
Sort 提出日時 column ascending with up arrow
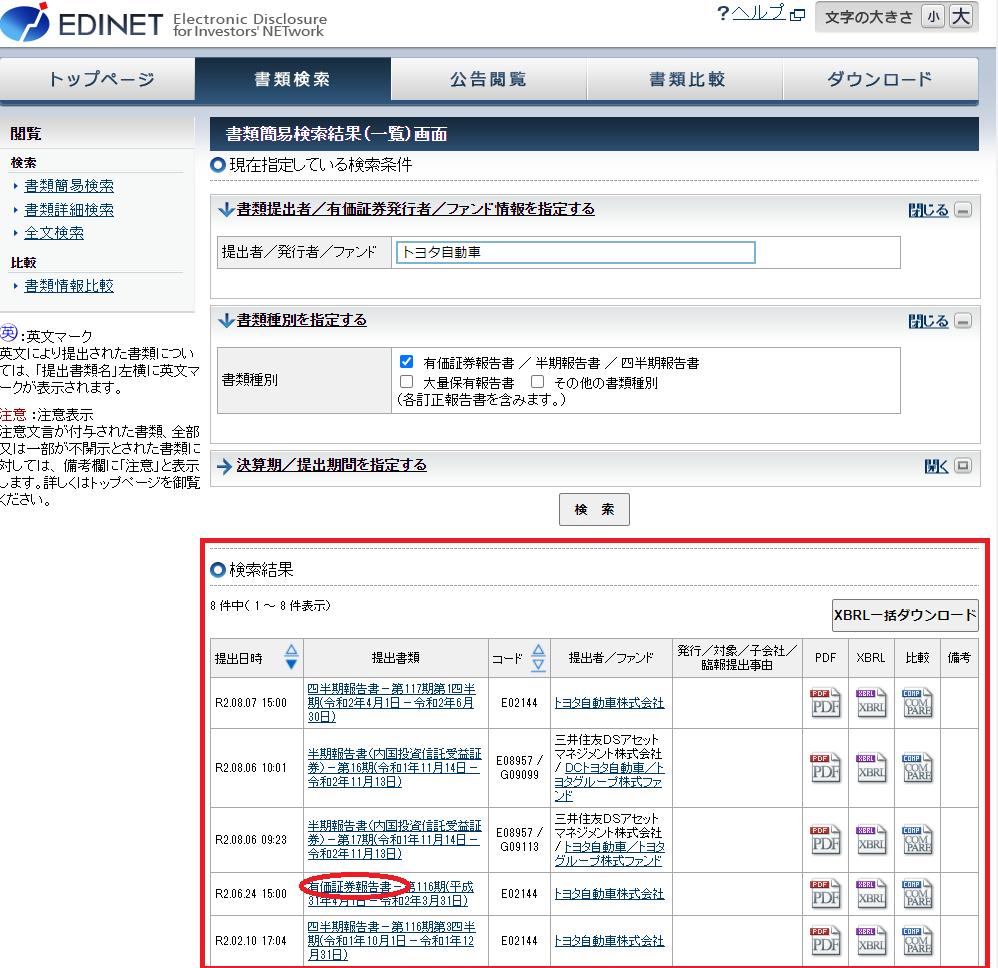pos(292,650)
